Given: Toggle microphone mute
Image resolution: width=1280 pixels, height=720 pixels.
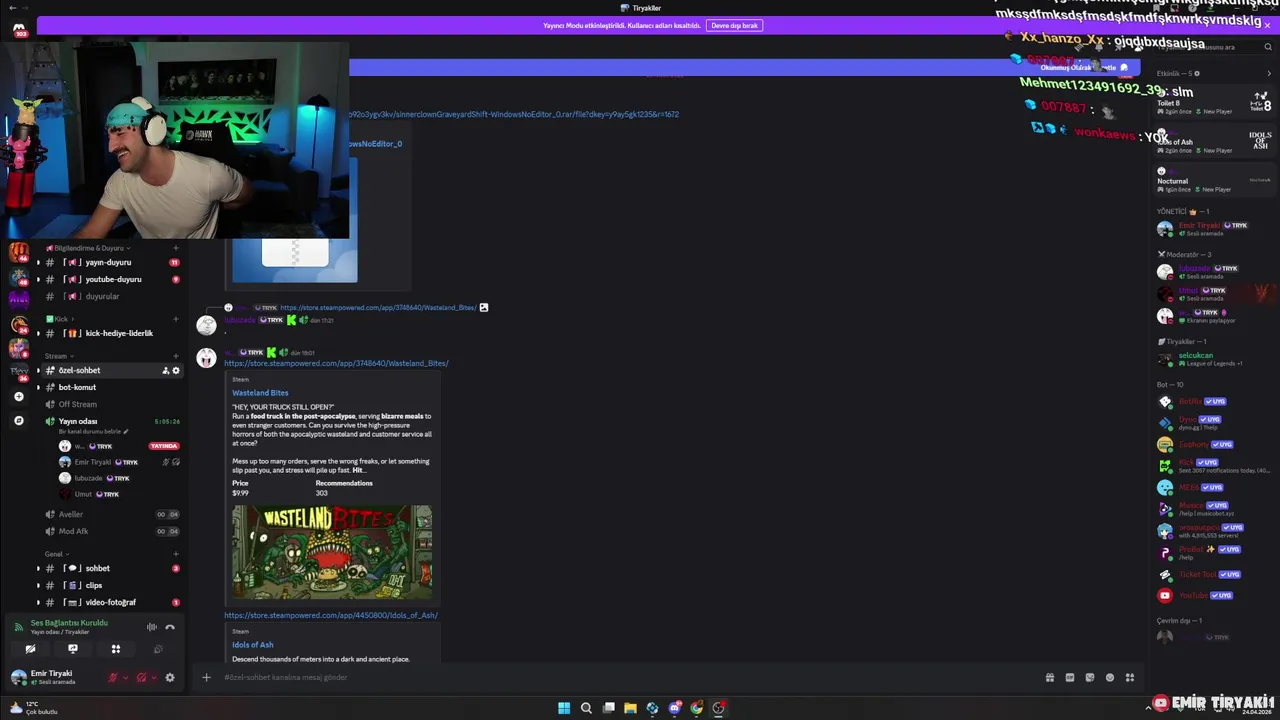Looking at the screenshot, I should click(x=113, y=678).
